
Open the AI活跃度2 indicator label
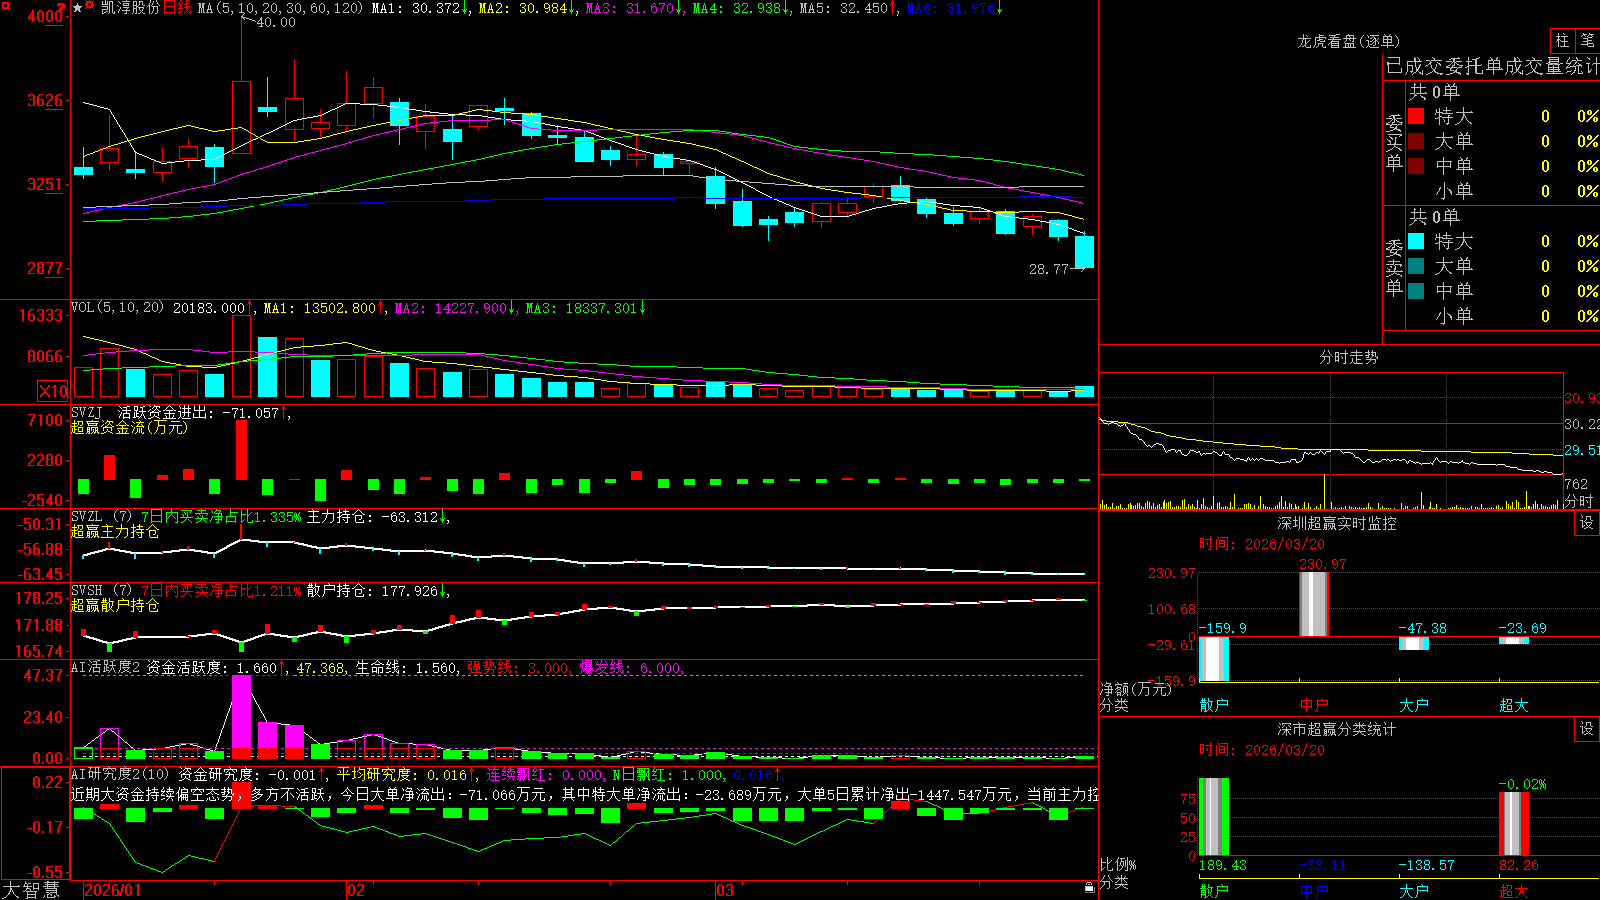pyautogui.click(x=105, y=667)
